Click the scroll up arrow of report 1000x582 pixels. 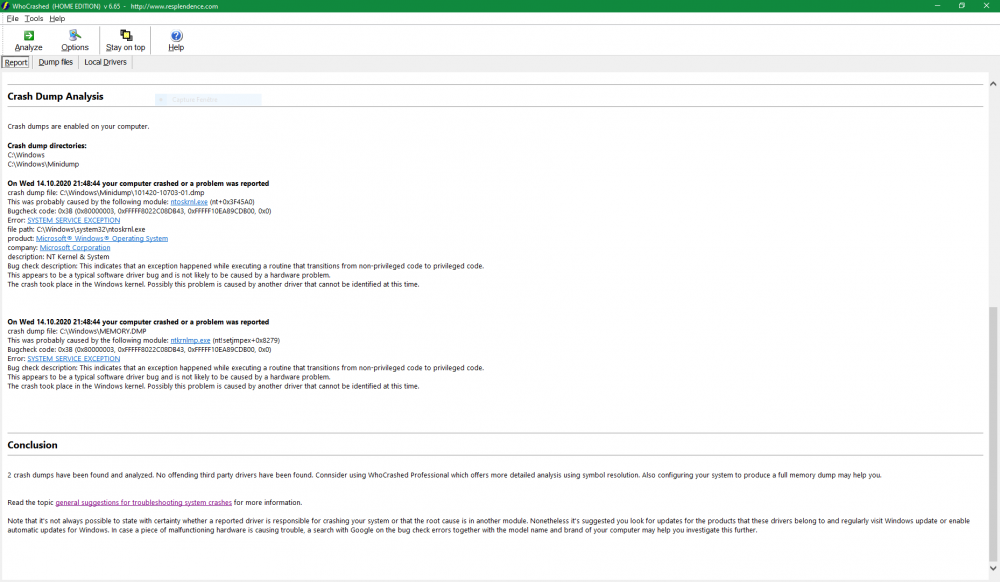(x=993, y=84)
